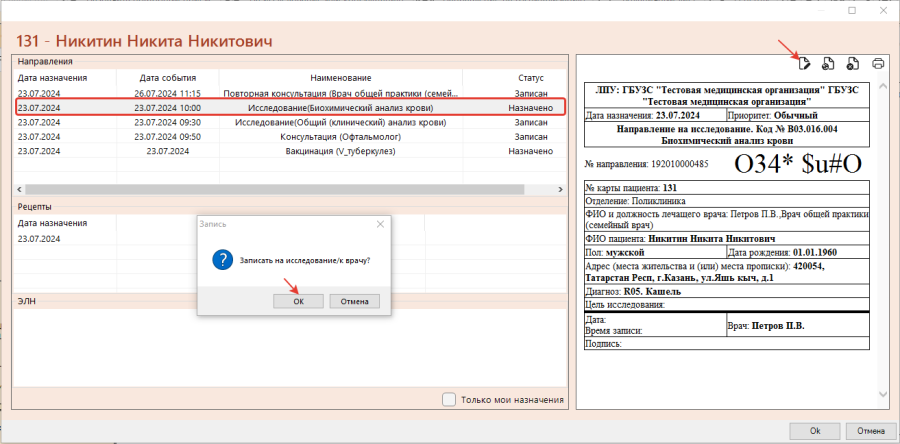Close the Запись dialog with X
Image resolution: width=900 pixels, height=444 pixels.
coord(380,224)
